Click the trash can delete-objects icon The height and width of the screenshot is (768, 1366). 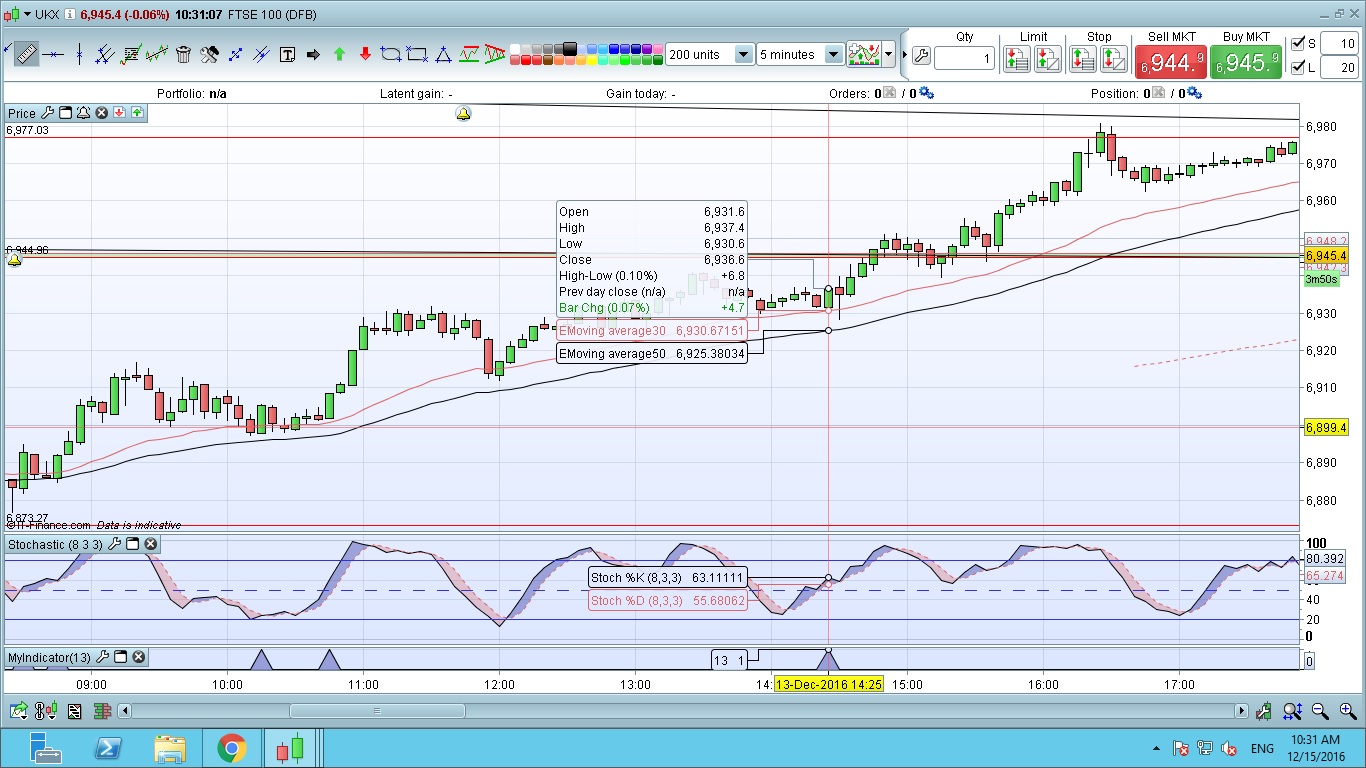click(183, 54)
